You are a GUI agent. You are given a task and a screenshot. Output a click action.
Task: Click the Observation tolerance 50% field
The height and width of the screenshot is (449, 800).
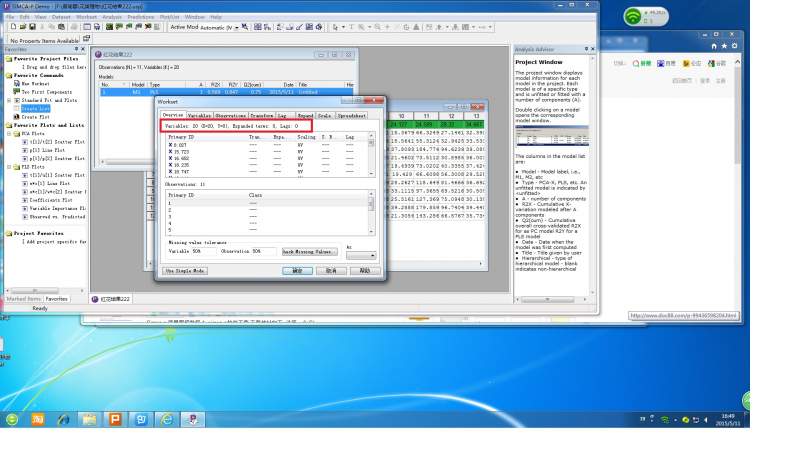point(264,252)
